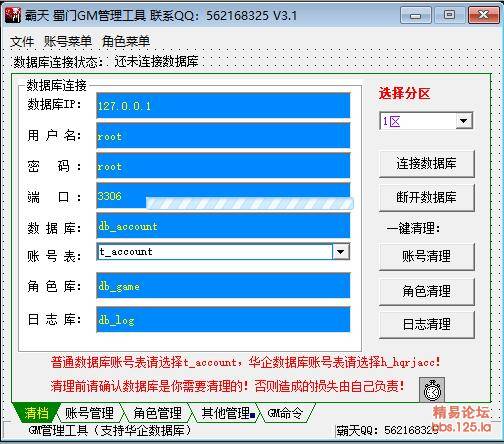Image resolution: width=504 pixels, height=444 pixels.
Task: Click the app icon in title bar
Action: coord(13,15)
